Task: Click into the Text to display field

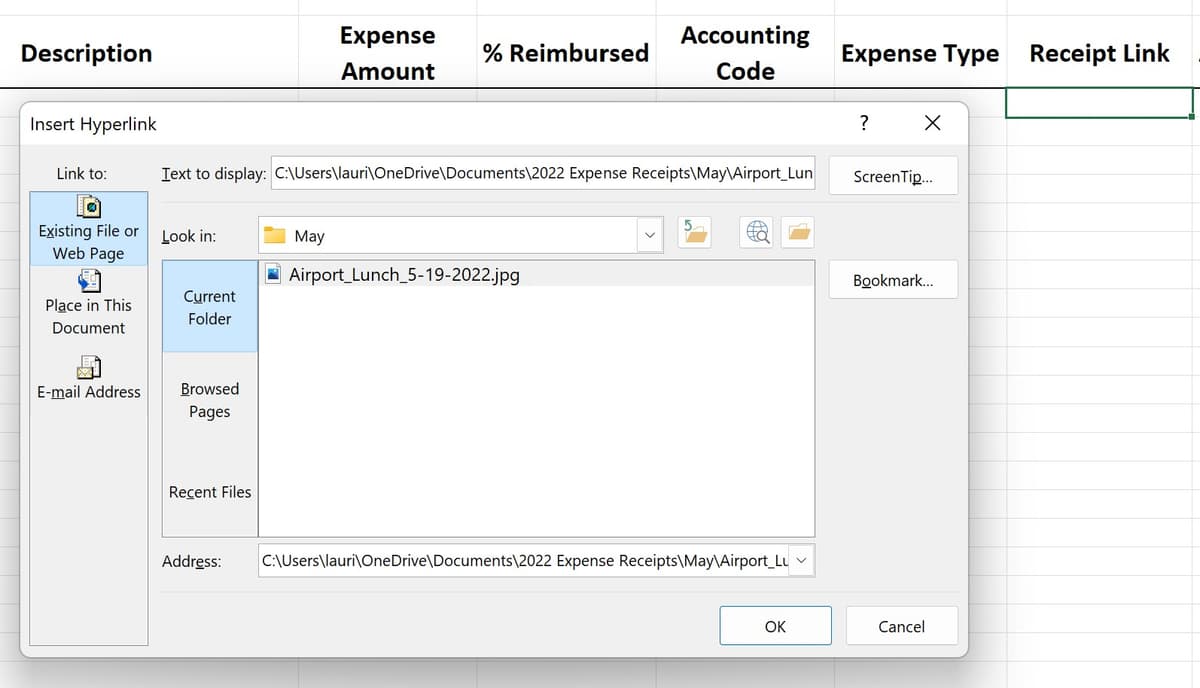Action: (543, 173)
